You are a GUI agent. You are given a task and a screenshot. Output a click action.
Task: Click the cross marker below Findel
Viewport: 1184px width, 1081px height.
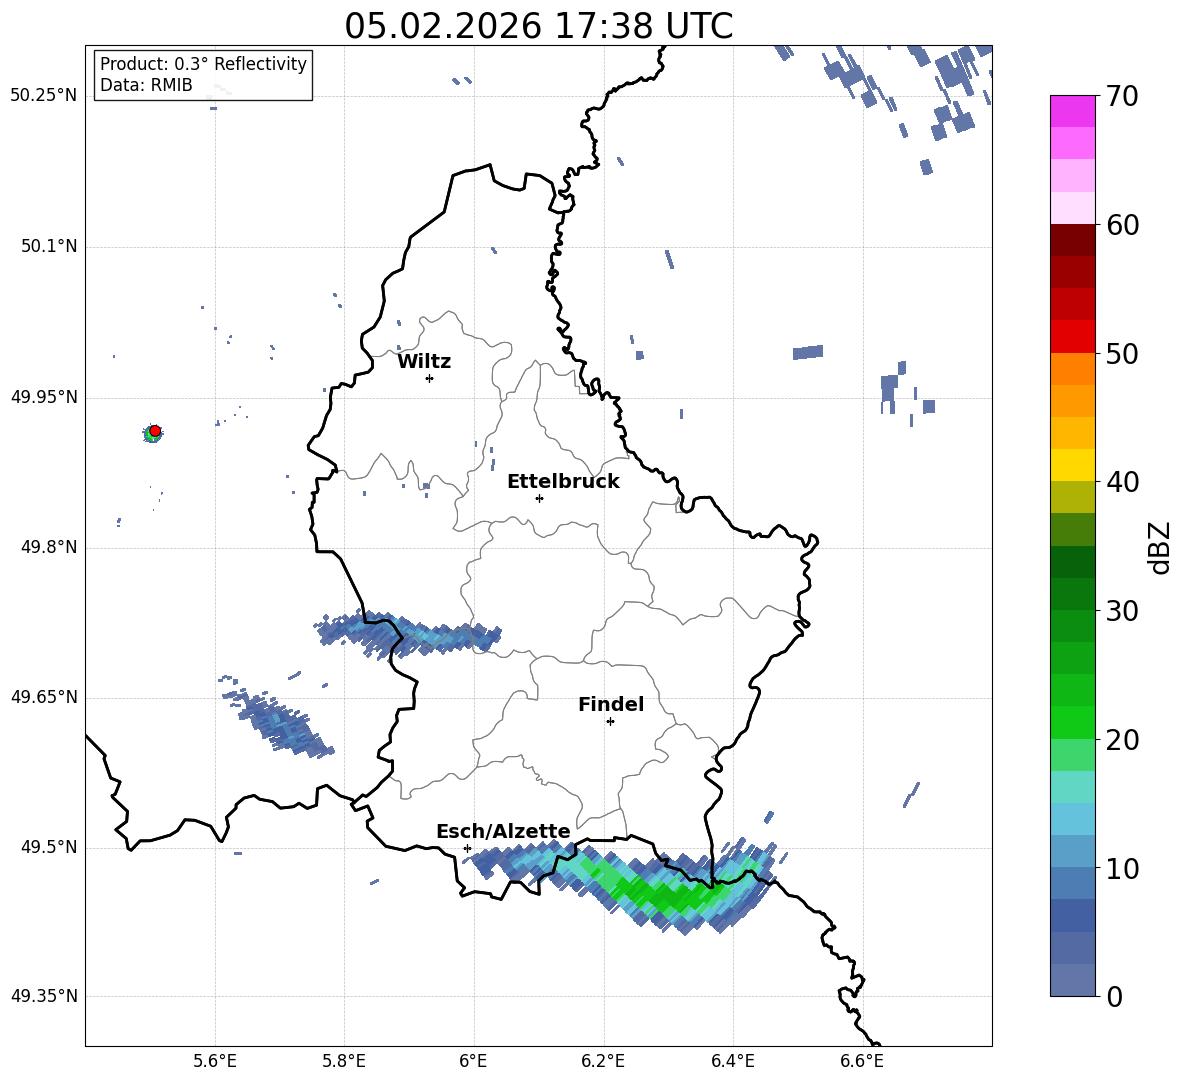coord(610,722)
